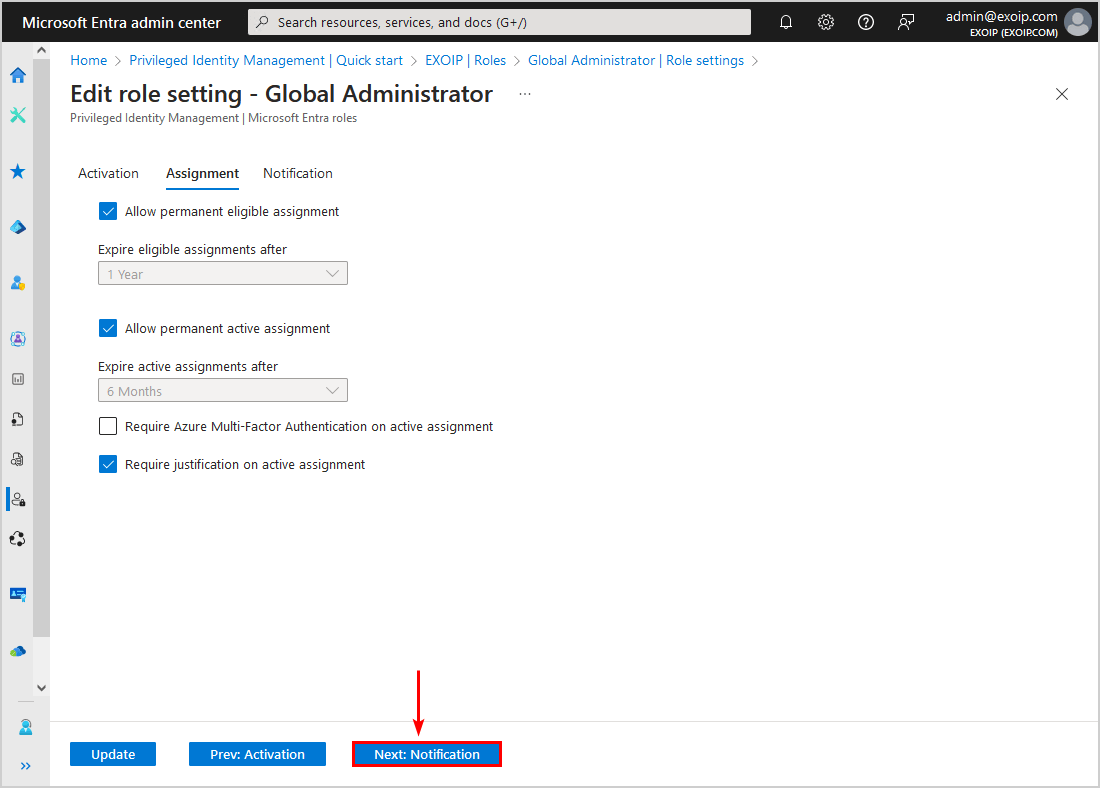1100x788 pixels.
Task: Open settings gear icon
Action: (826, 22)
